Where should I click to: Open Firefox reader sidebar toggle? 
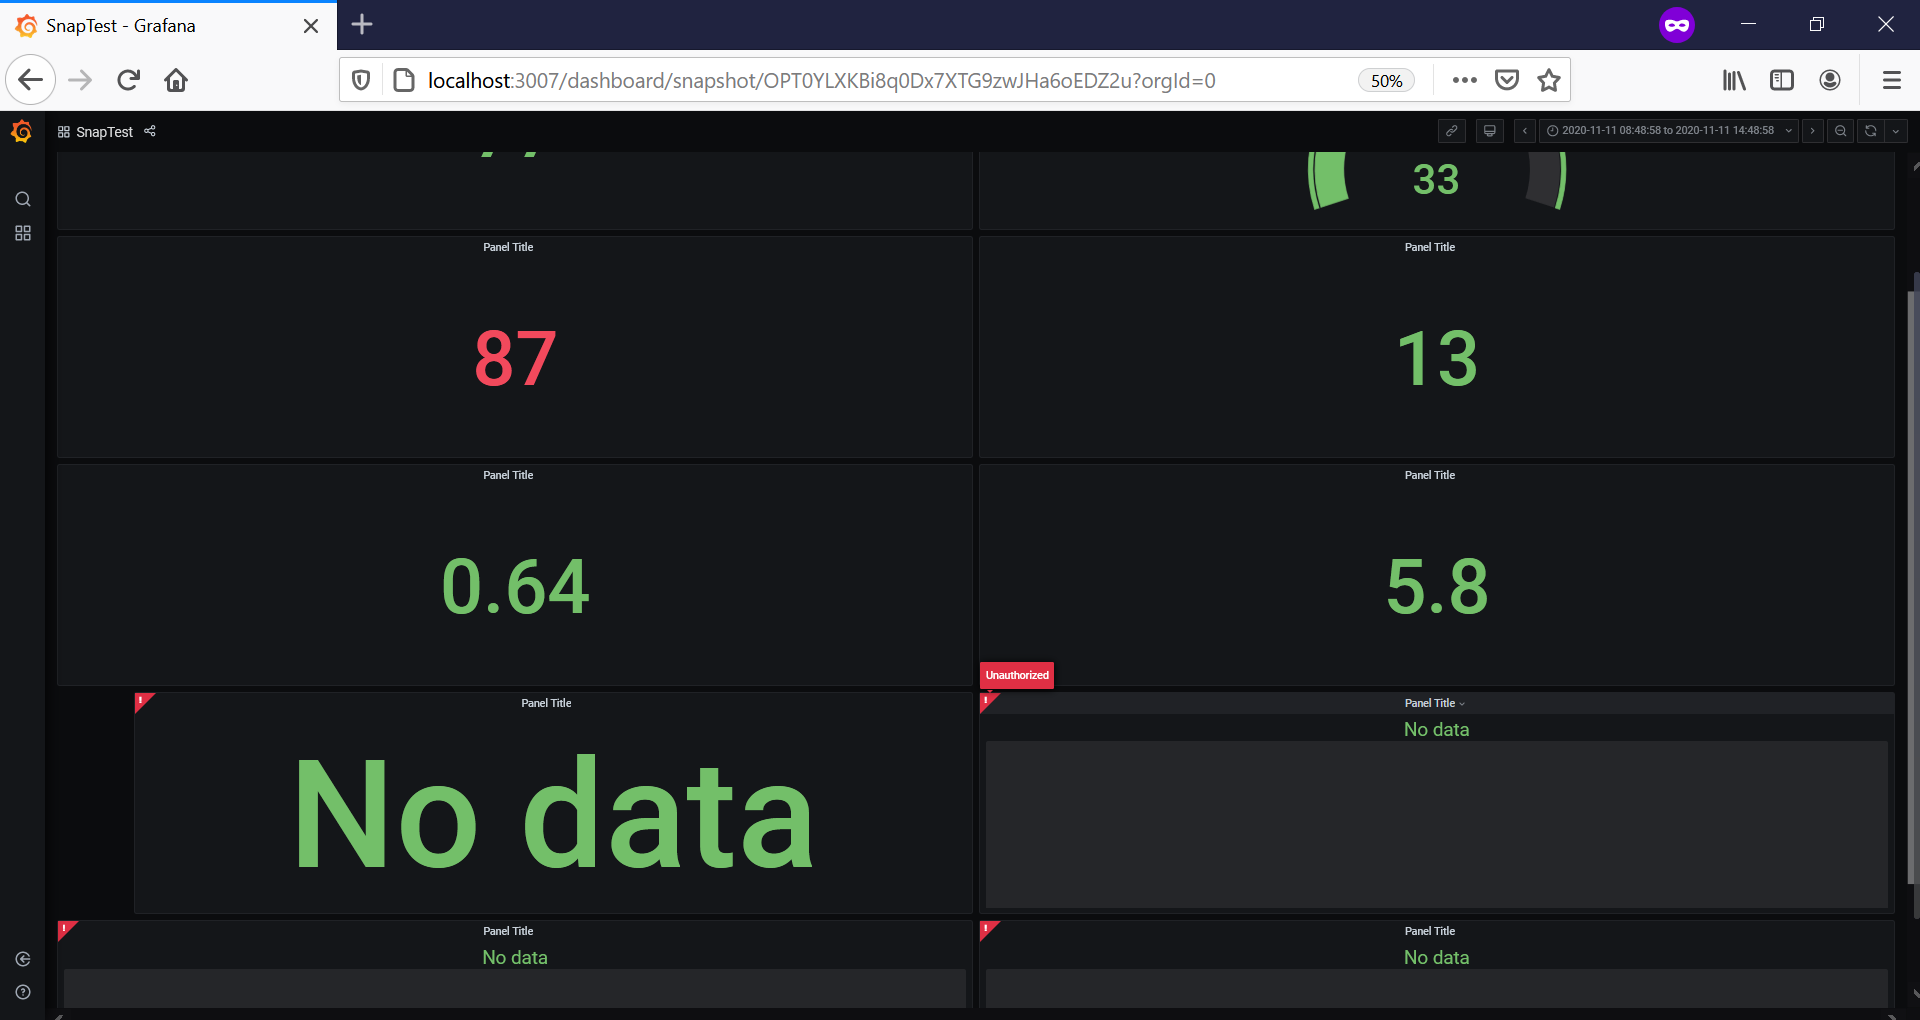coord(1781,80)
